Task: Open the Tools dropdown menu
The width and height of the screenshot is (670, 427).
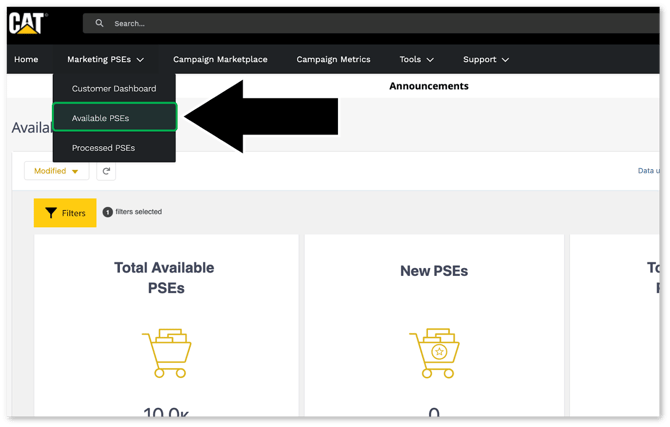Action: coord(416,59)
